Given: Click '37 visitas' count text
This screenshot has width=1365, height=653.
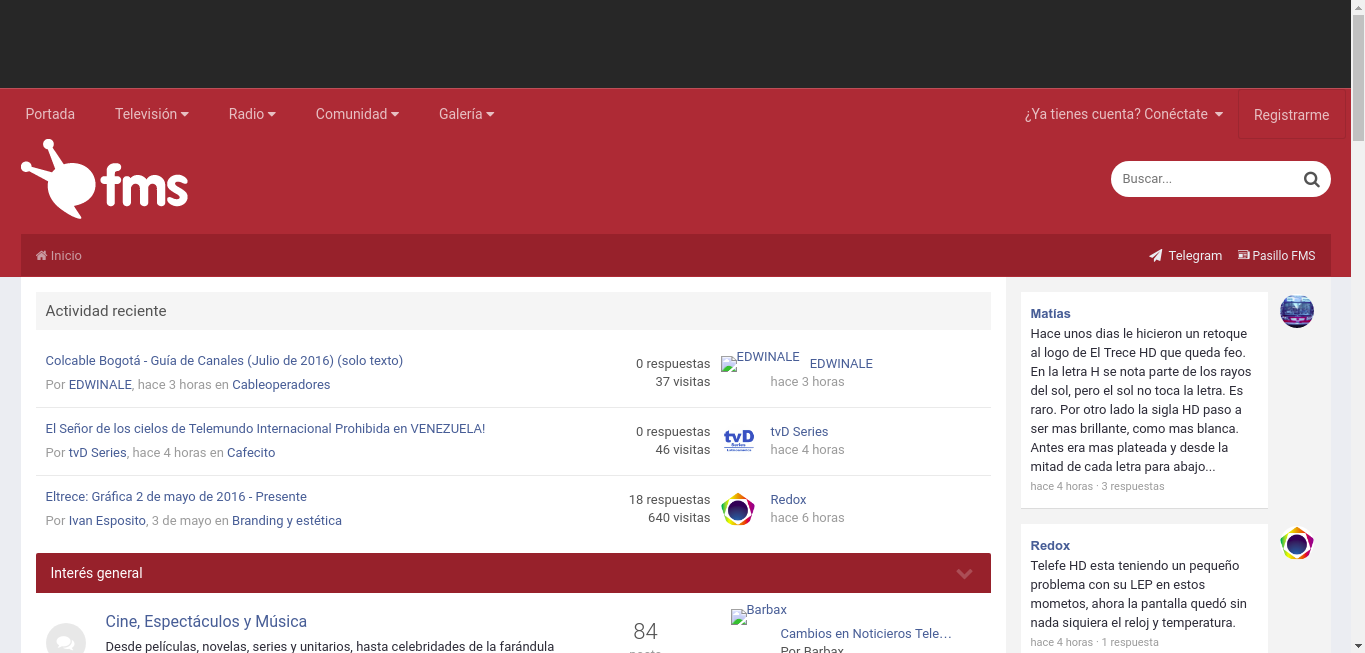Looking at the screenshot, I should (x=683, y=382).
